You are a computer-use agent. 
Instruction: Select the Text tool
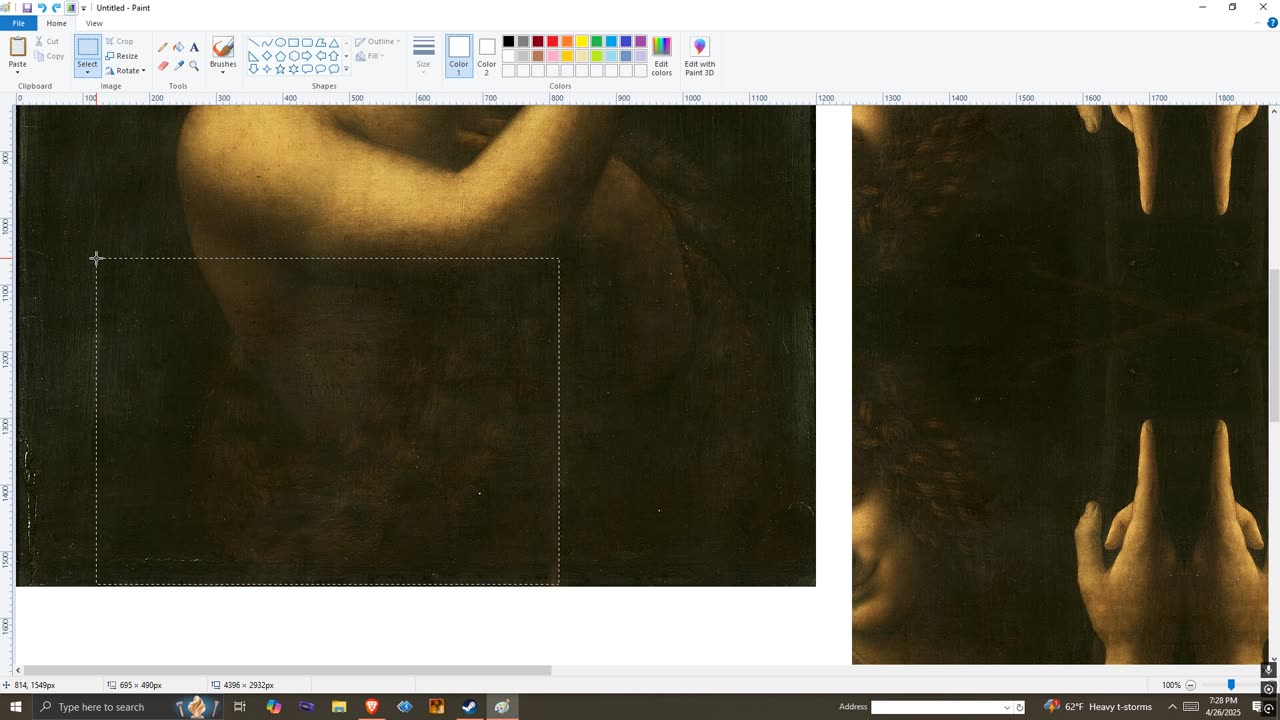[x=194, y=47]
